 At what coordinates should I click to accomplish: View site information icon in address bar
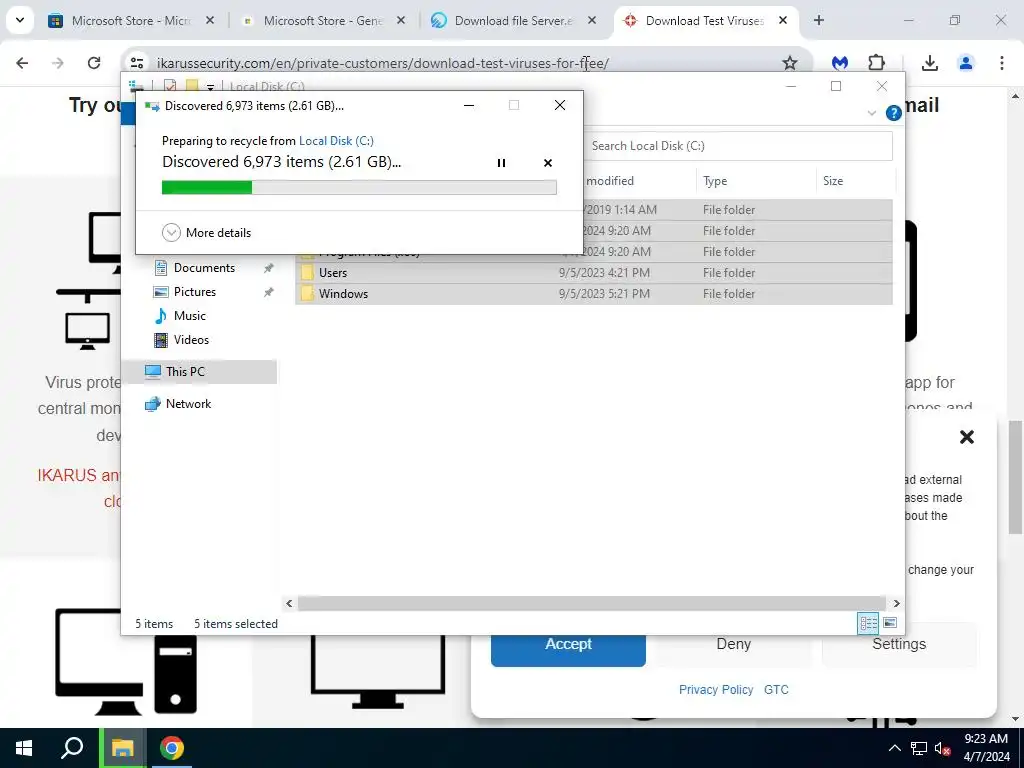click(136, 63)
